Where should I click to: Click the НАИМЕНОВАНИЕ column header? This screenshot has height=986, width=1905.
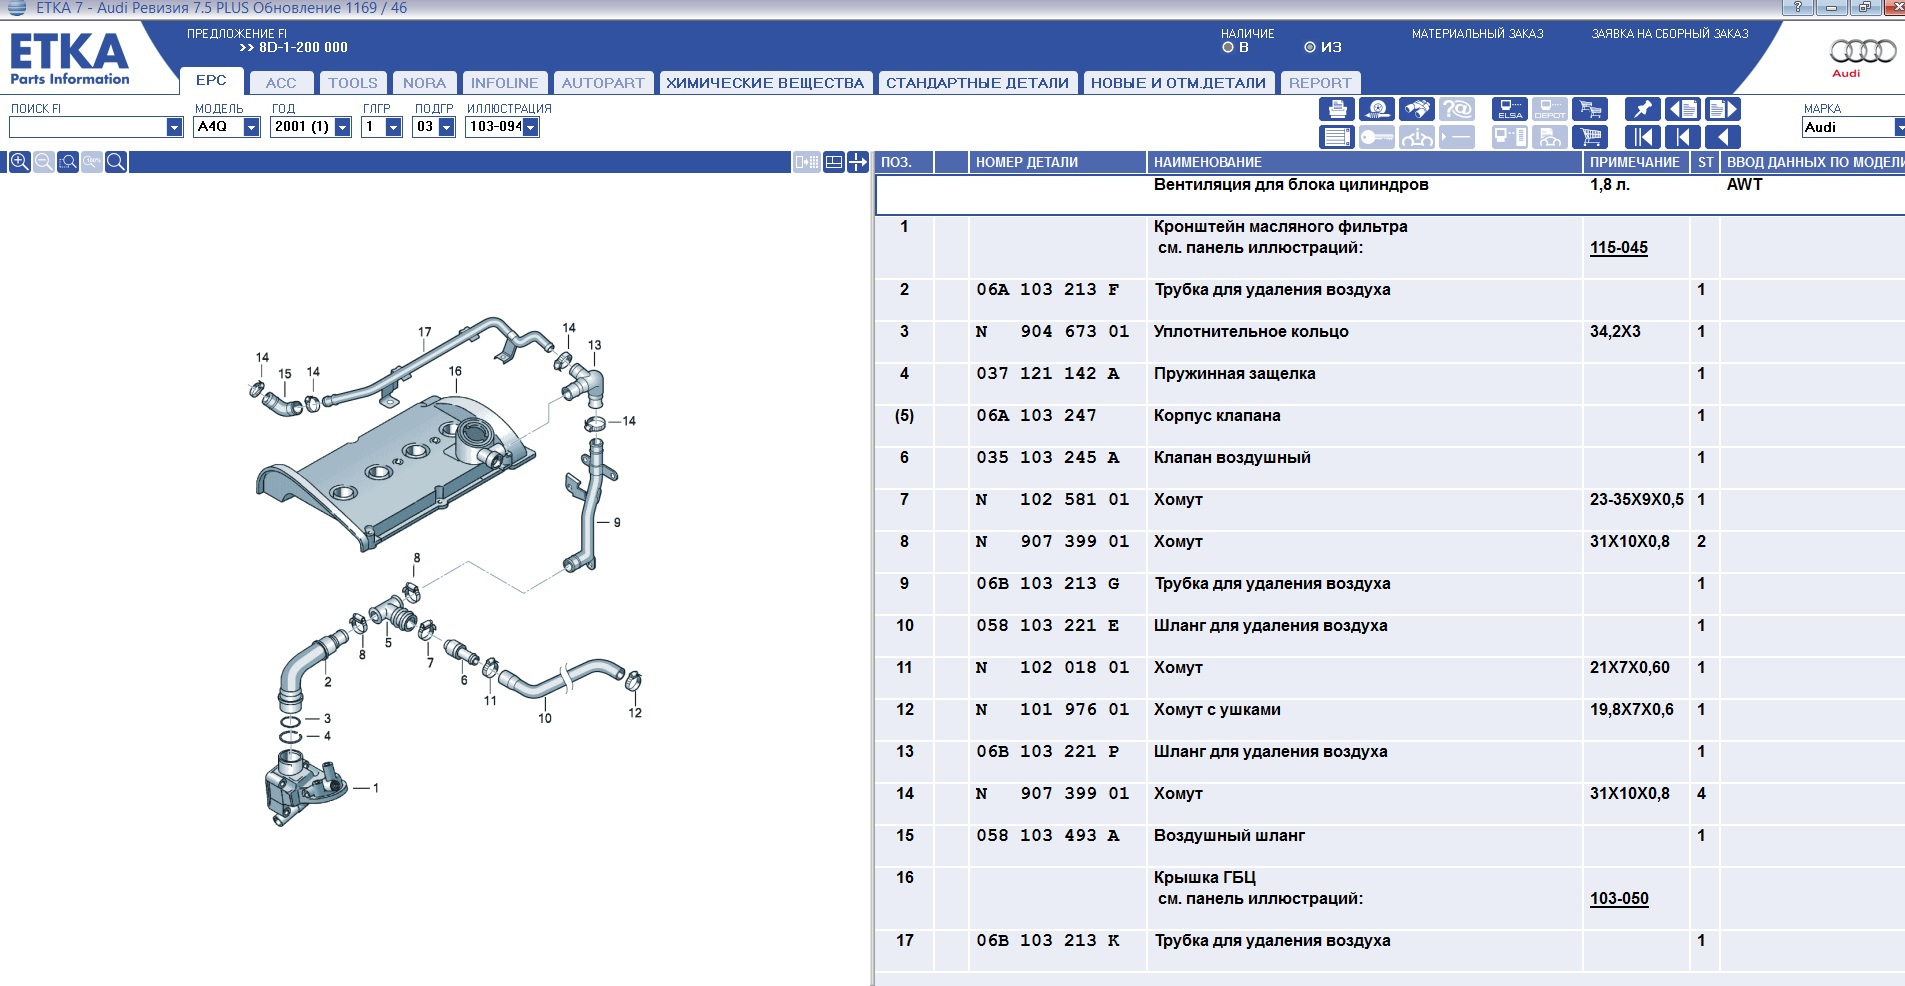(x=1364, y=162)
